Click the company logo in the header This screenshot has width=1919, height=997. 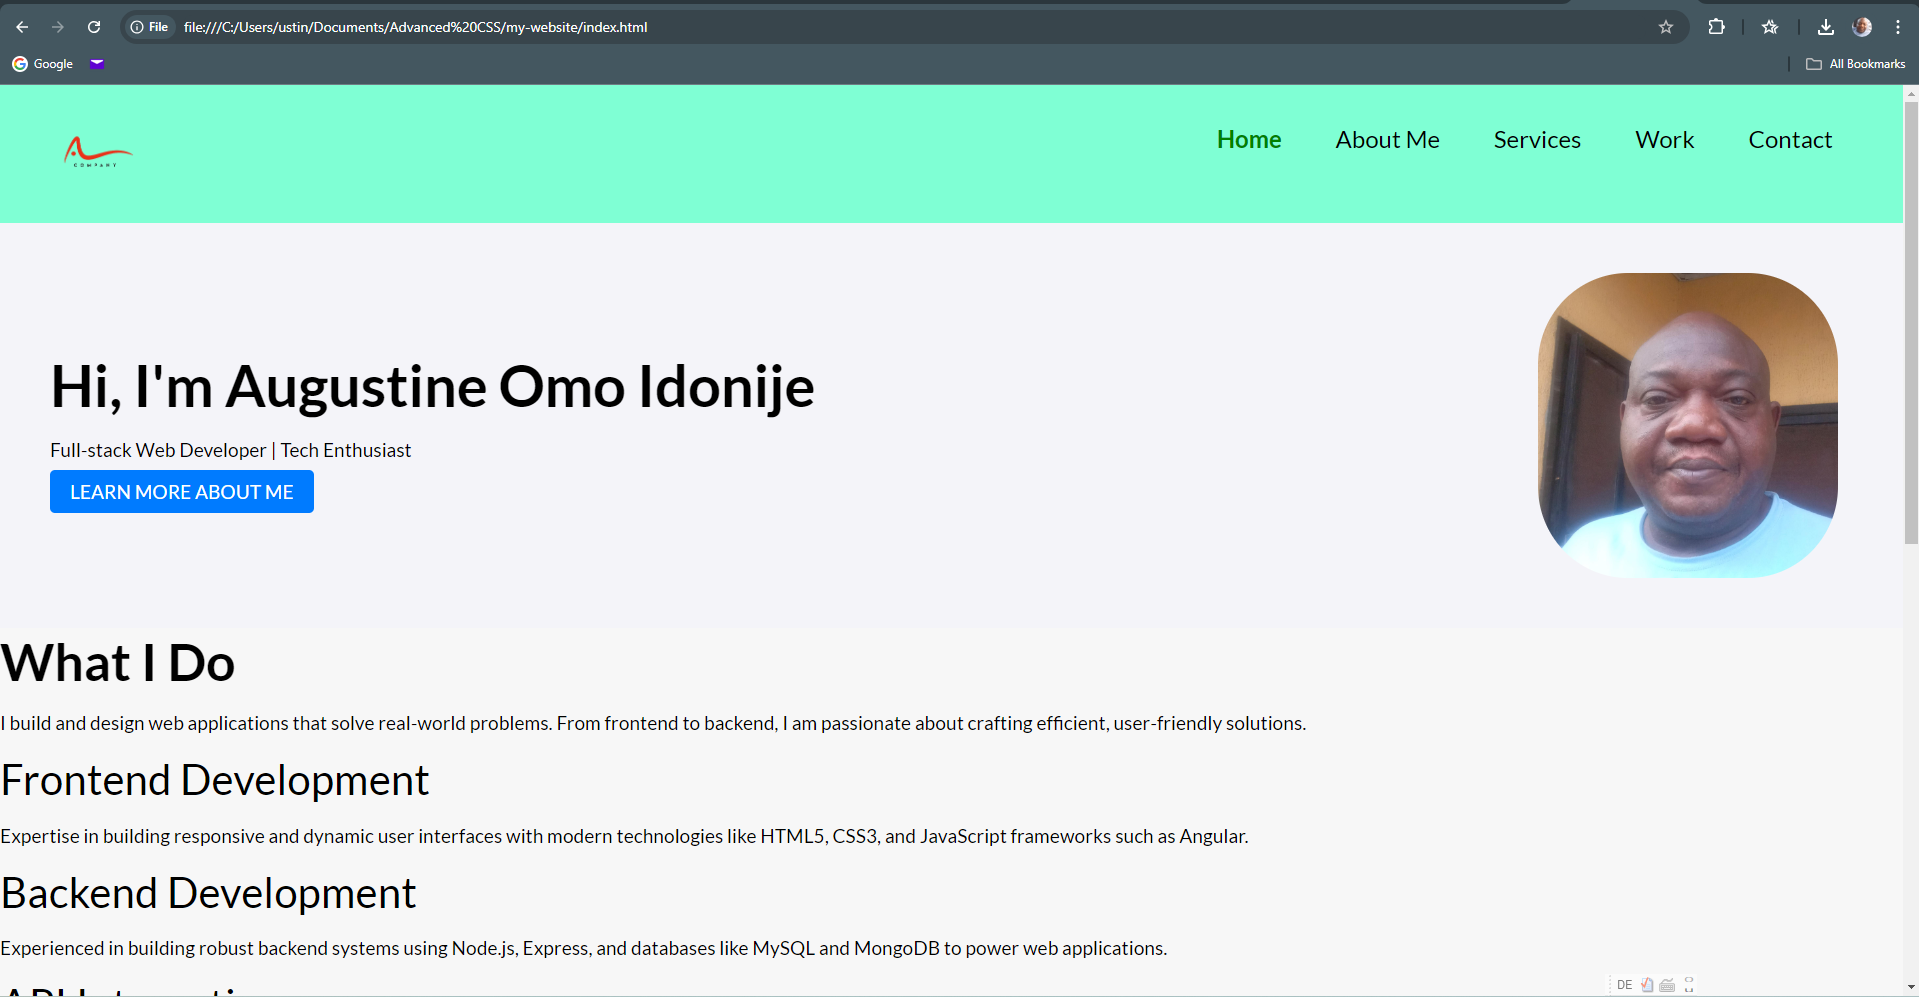click(x=98, y=152)
